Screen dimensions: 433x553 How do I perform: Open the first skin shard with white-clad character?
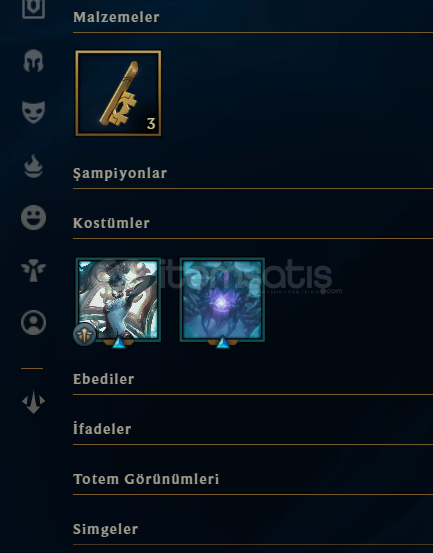[118, 300]
